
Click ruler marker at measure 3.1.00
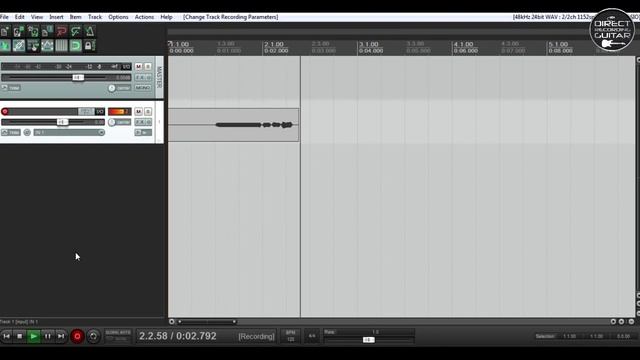[x=369, y=44]
